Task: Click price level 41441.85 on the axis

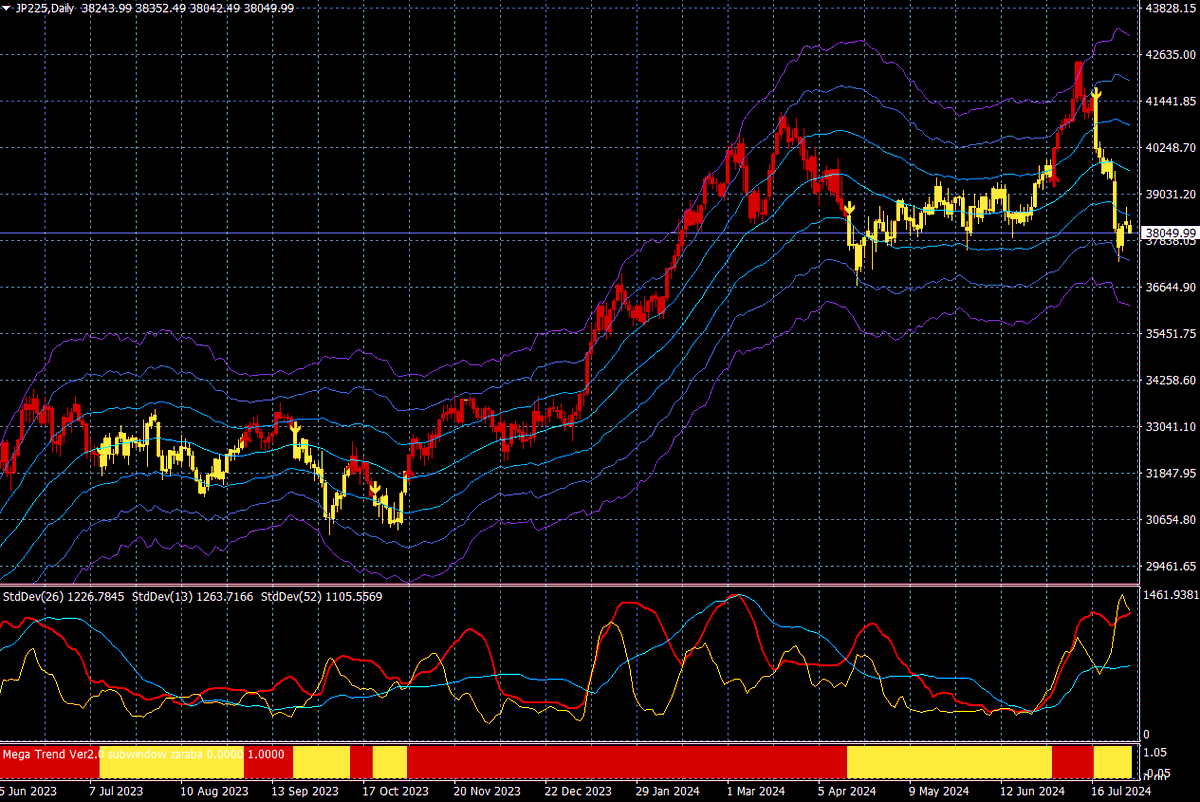Action: [1169, 101]
